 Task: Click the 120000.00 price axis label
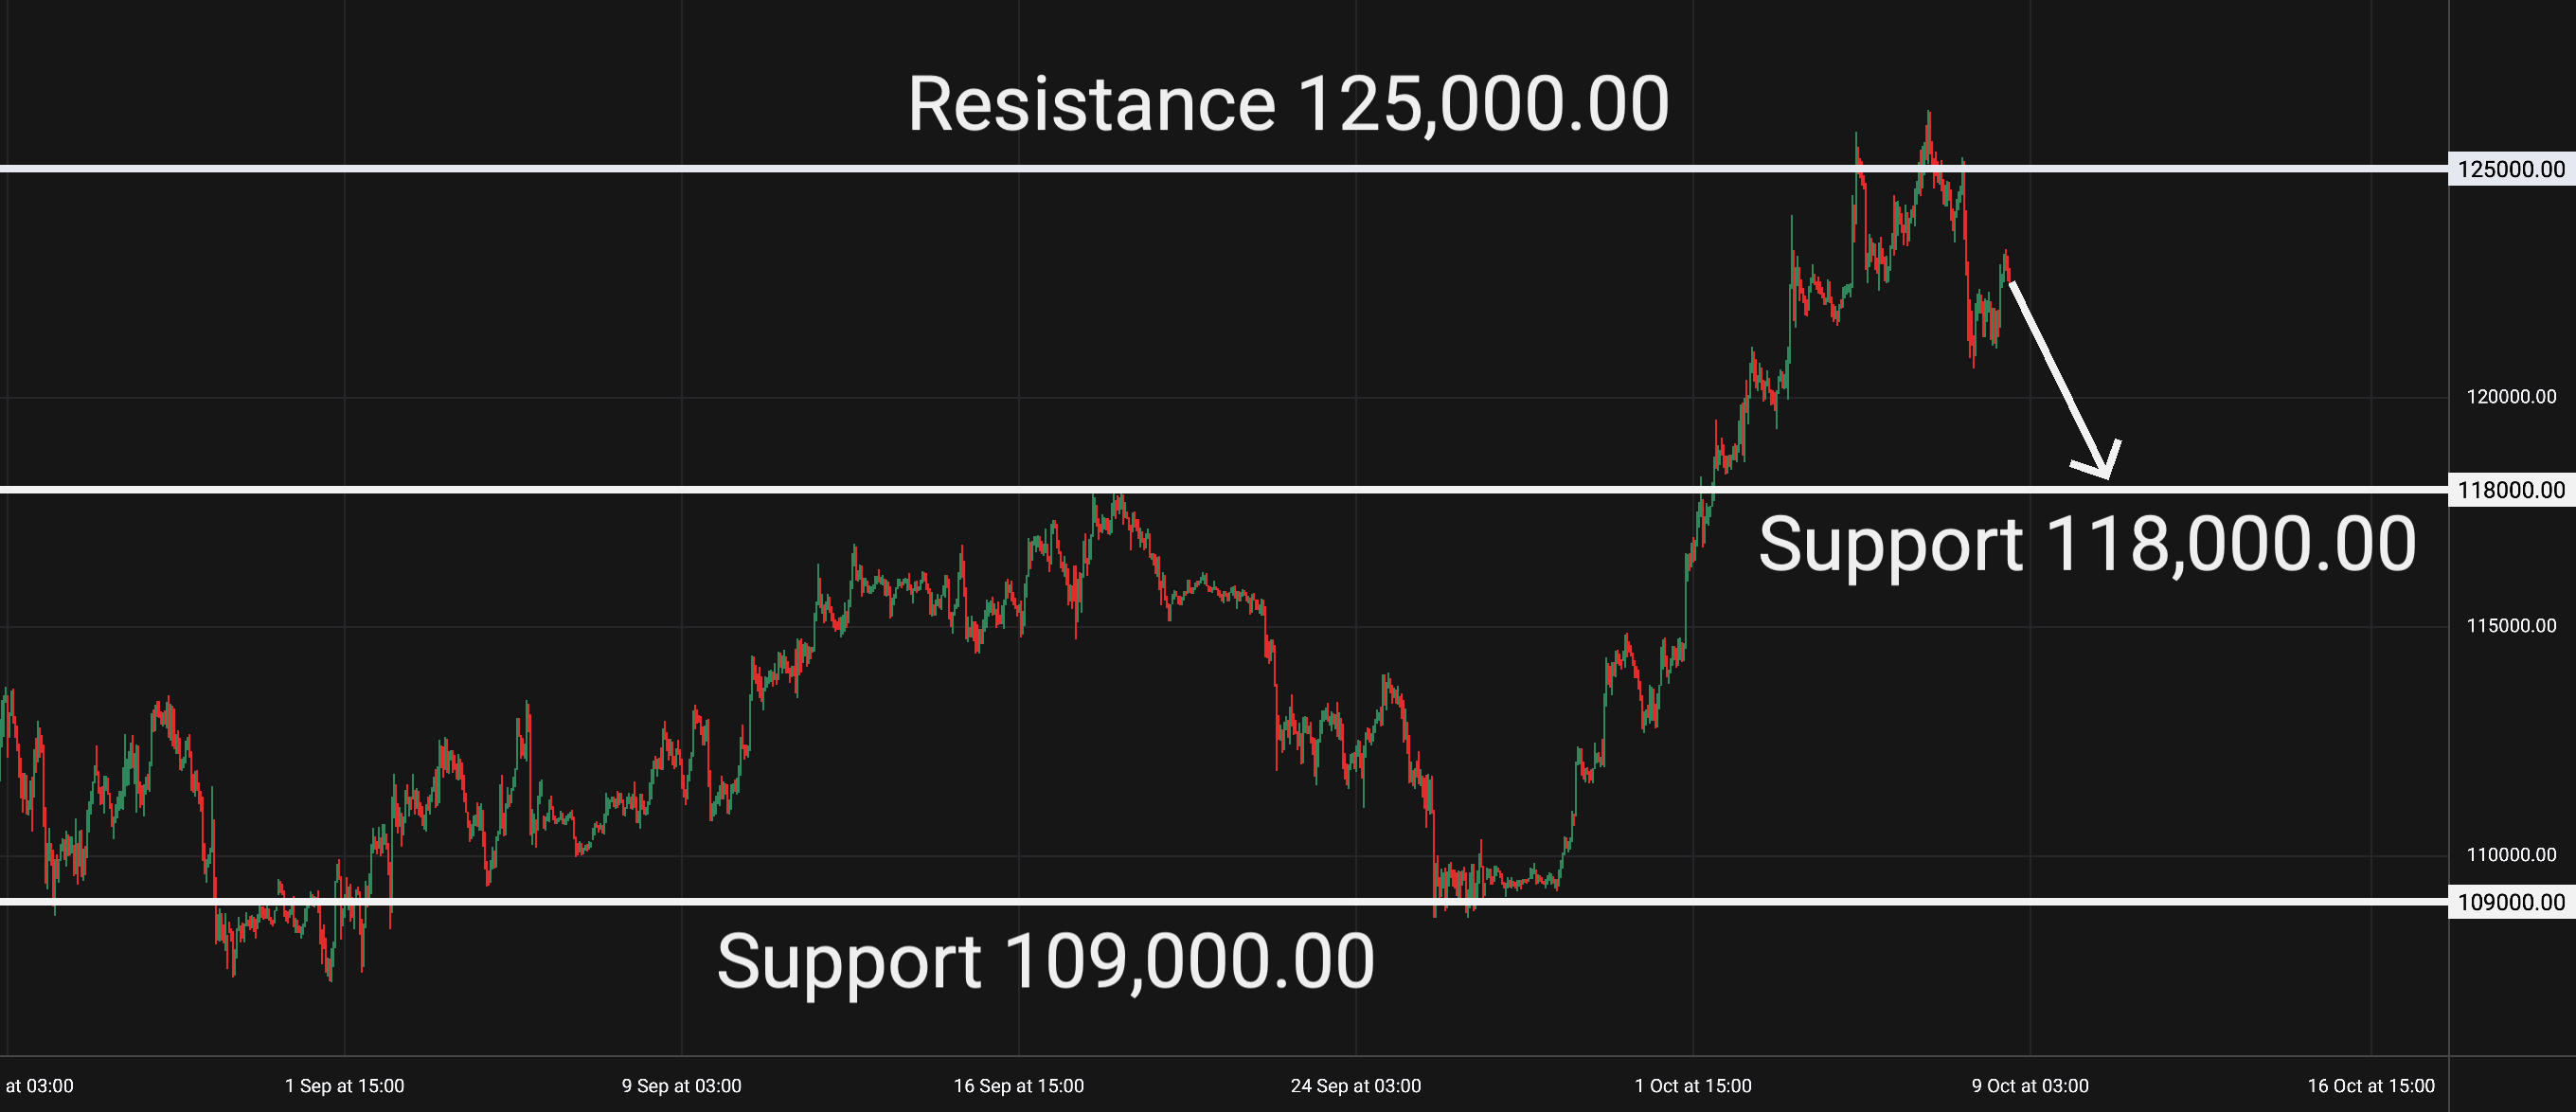pyautogui.click(x=2511, y=397)
